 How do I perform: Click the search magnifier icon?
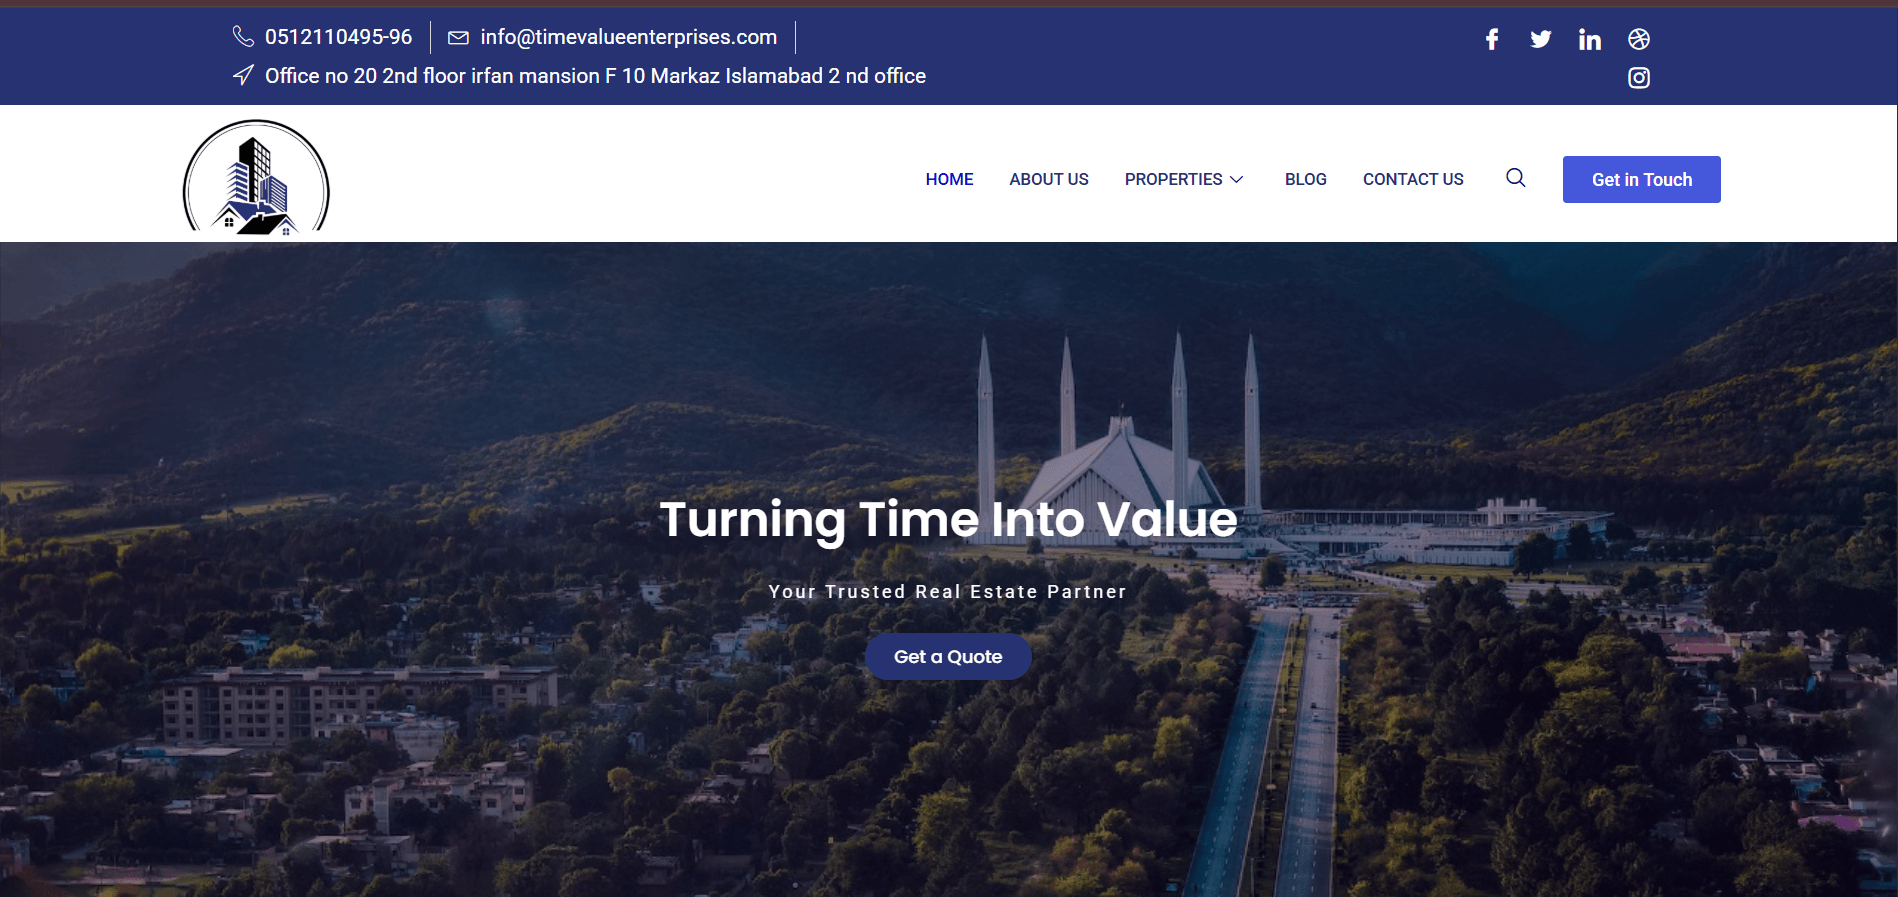[1515, 178]
